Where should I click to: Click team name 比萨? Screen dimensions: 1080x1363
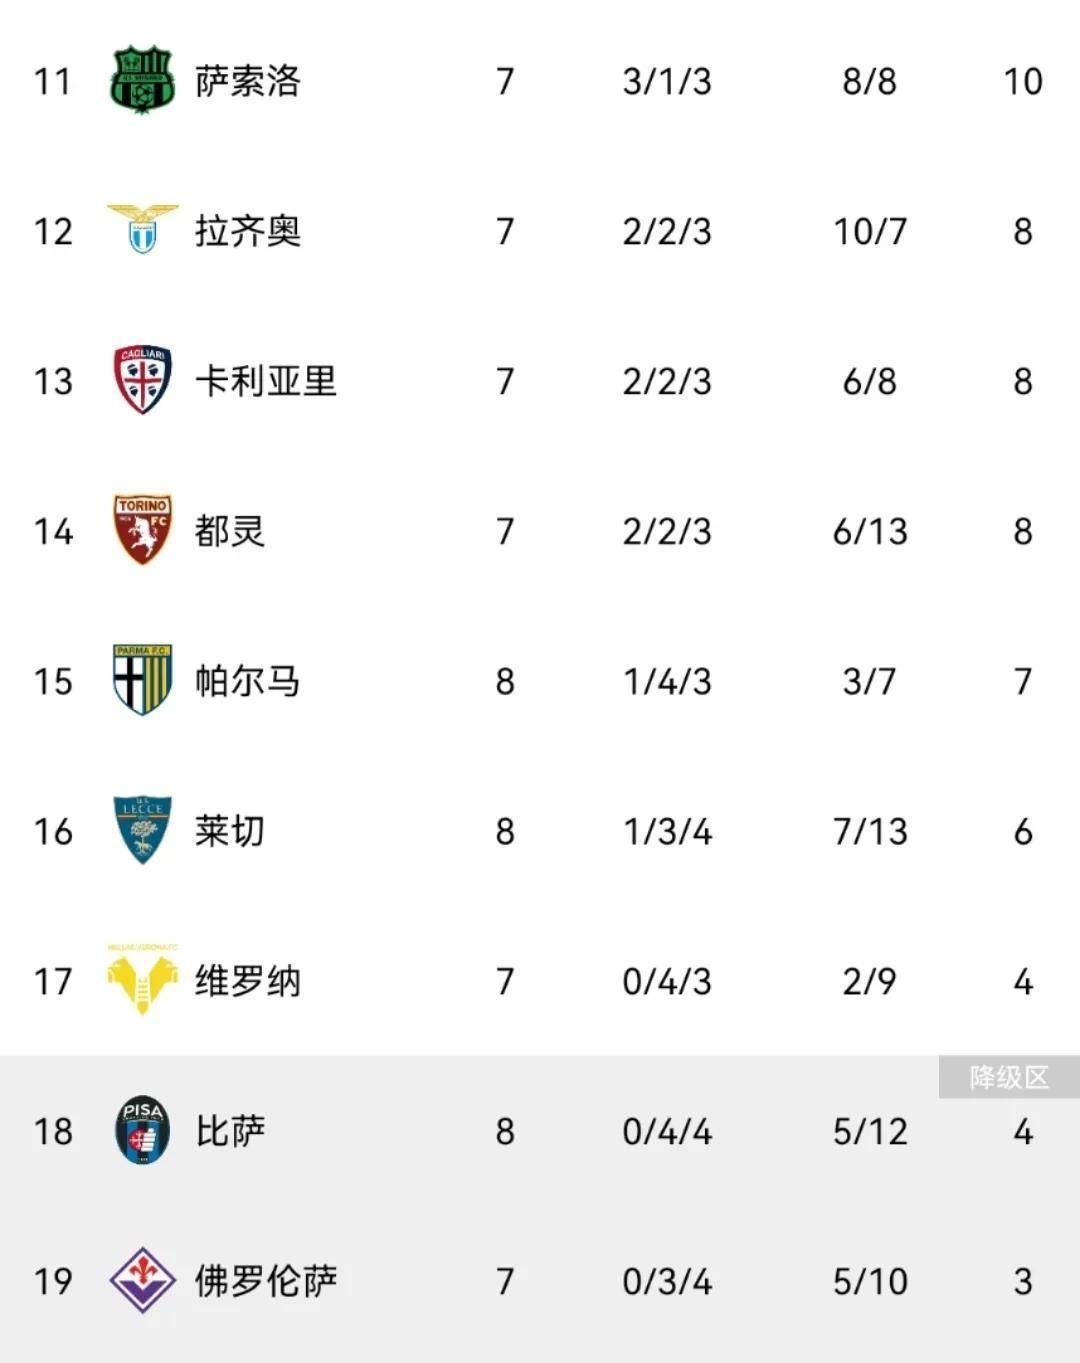tap(230, 1131)
